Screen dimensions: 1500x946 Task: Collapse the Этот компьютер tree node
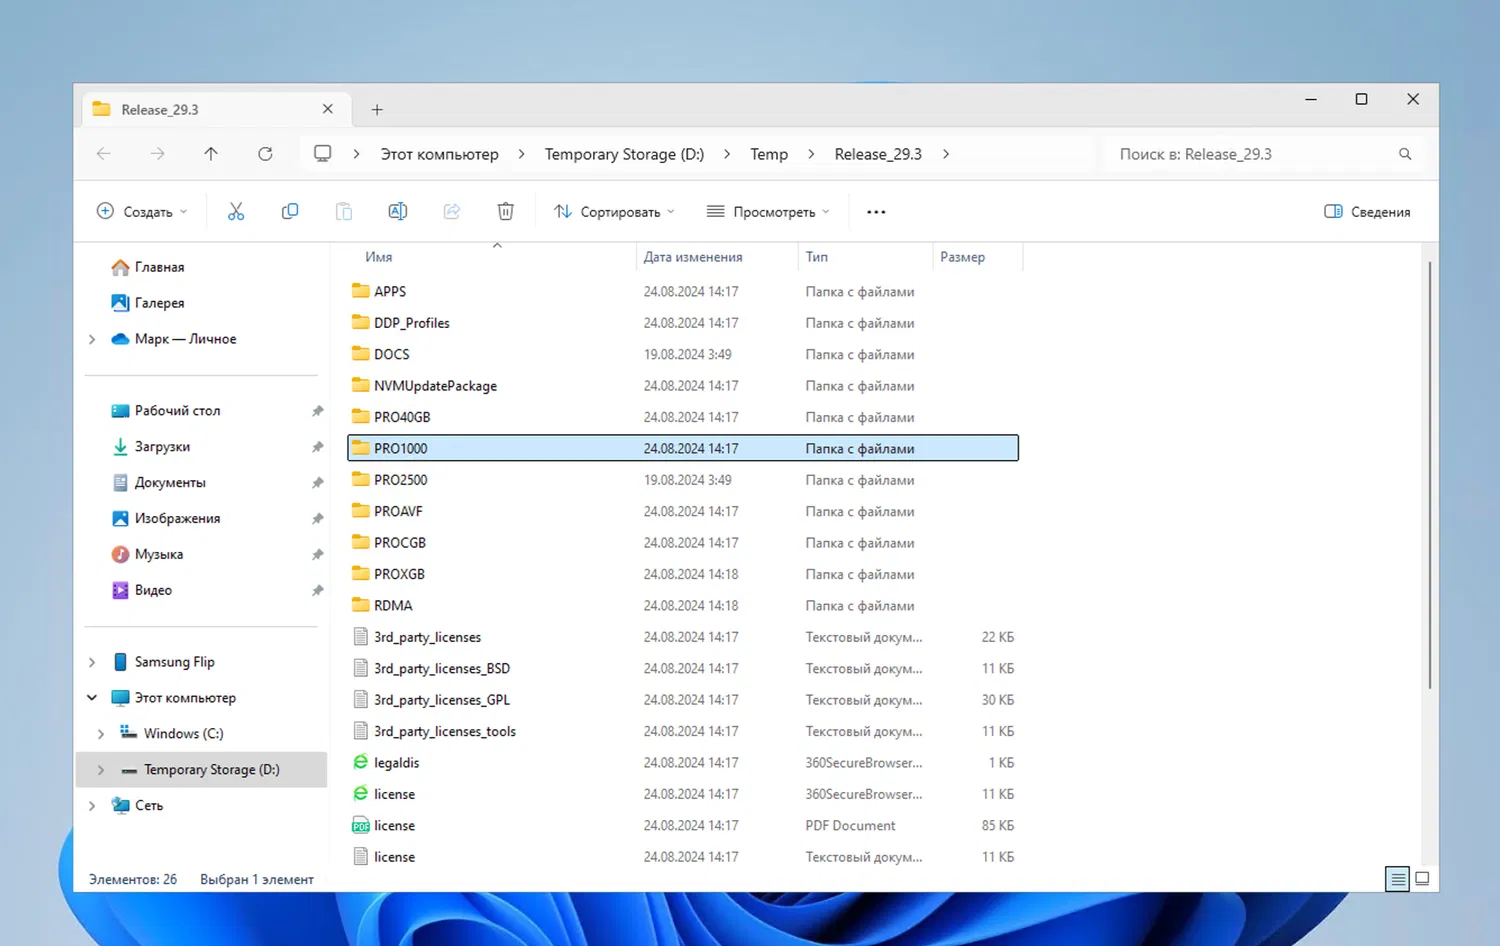pos(92,698)
